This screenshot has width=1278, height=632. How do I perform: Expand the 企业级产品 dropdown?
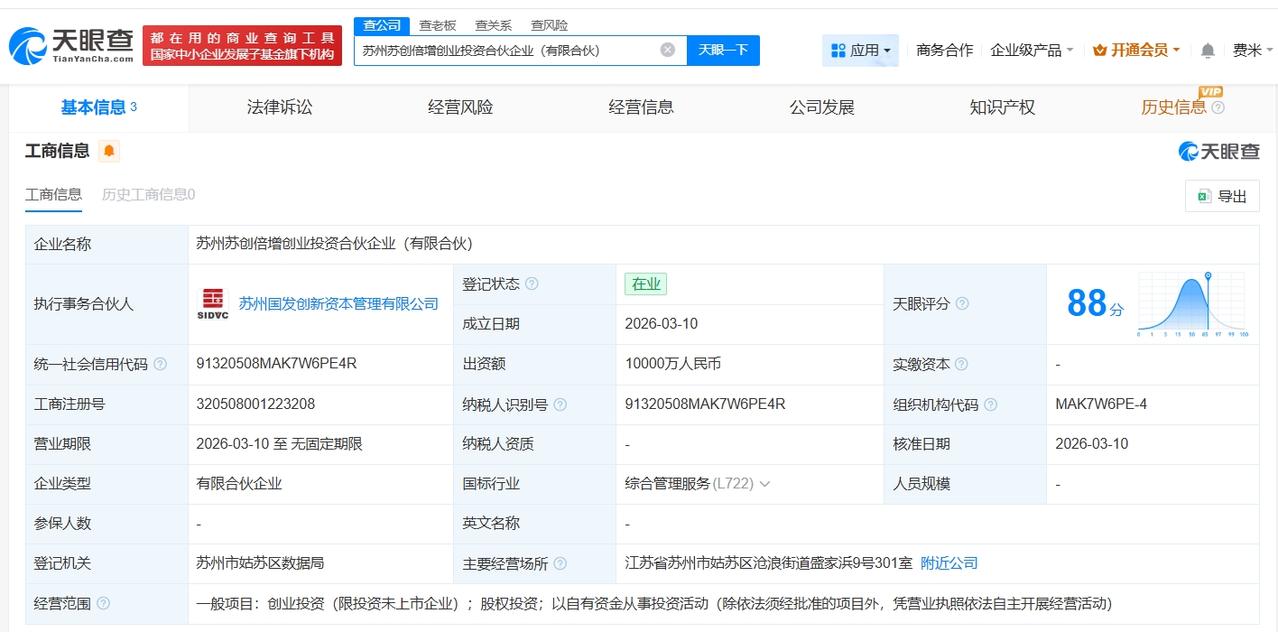point(1031,50)
